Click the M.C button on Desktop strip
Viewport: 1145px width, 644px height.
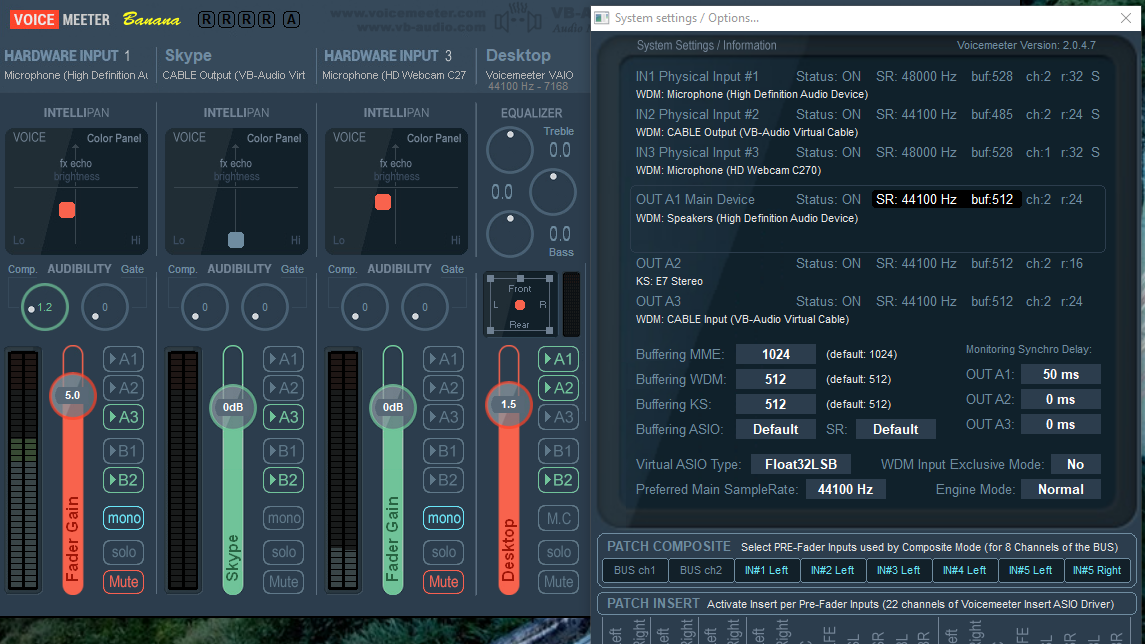click(x=558, y=518)
